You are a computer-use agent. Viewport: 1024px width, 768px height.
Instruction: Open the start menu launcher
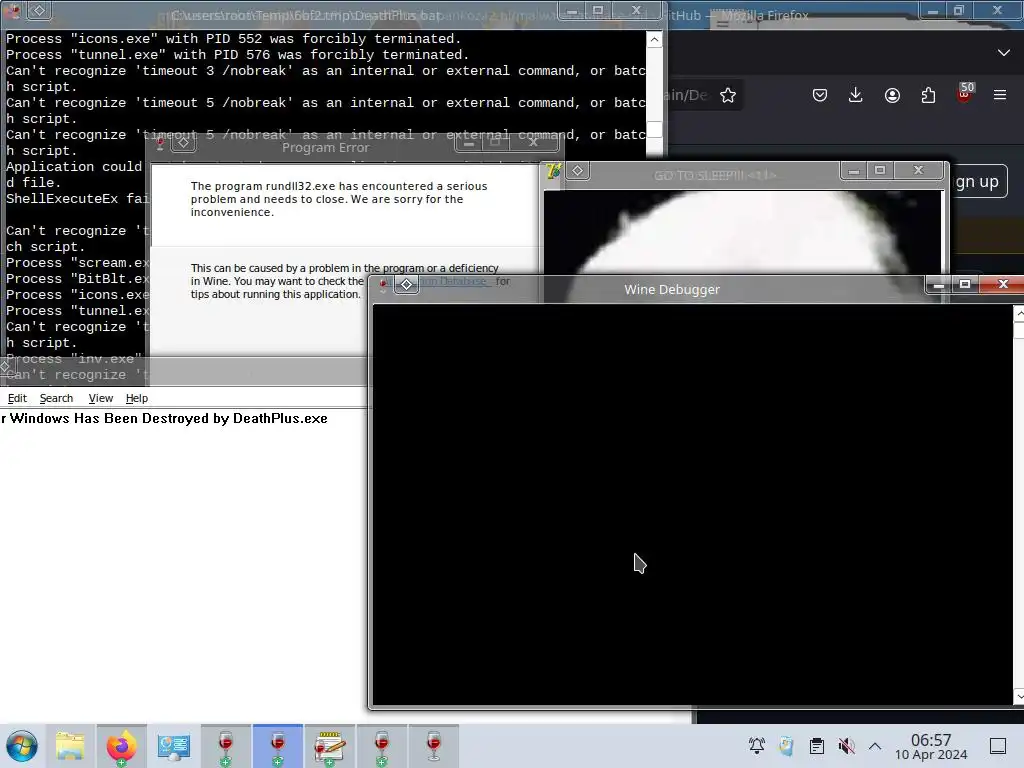22,746
